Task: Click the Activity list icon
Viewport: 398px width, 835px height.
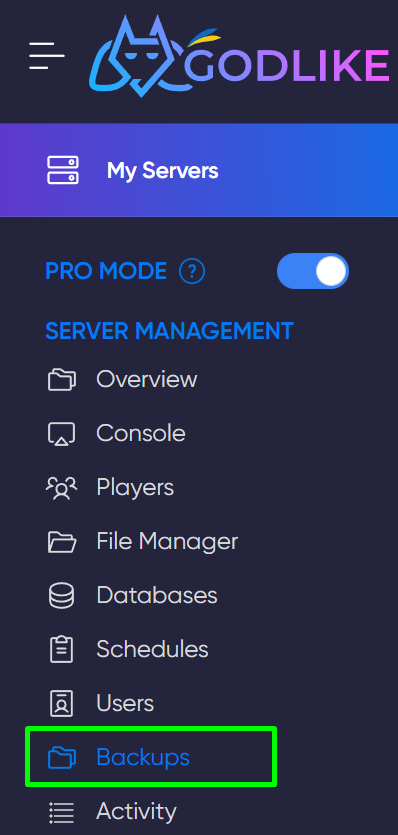Action: [61, 812]
